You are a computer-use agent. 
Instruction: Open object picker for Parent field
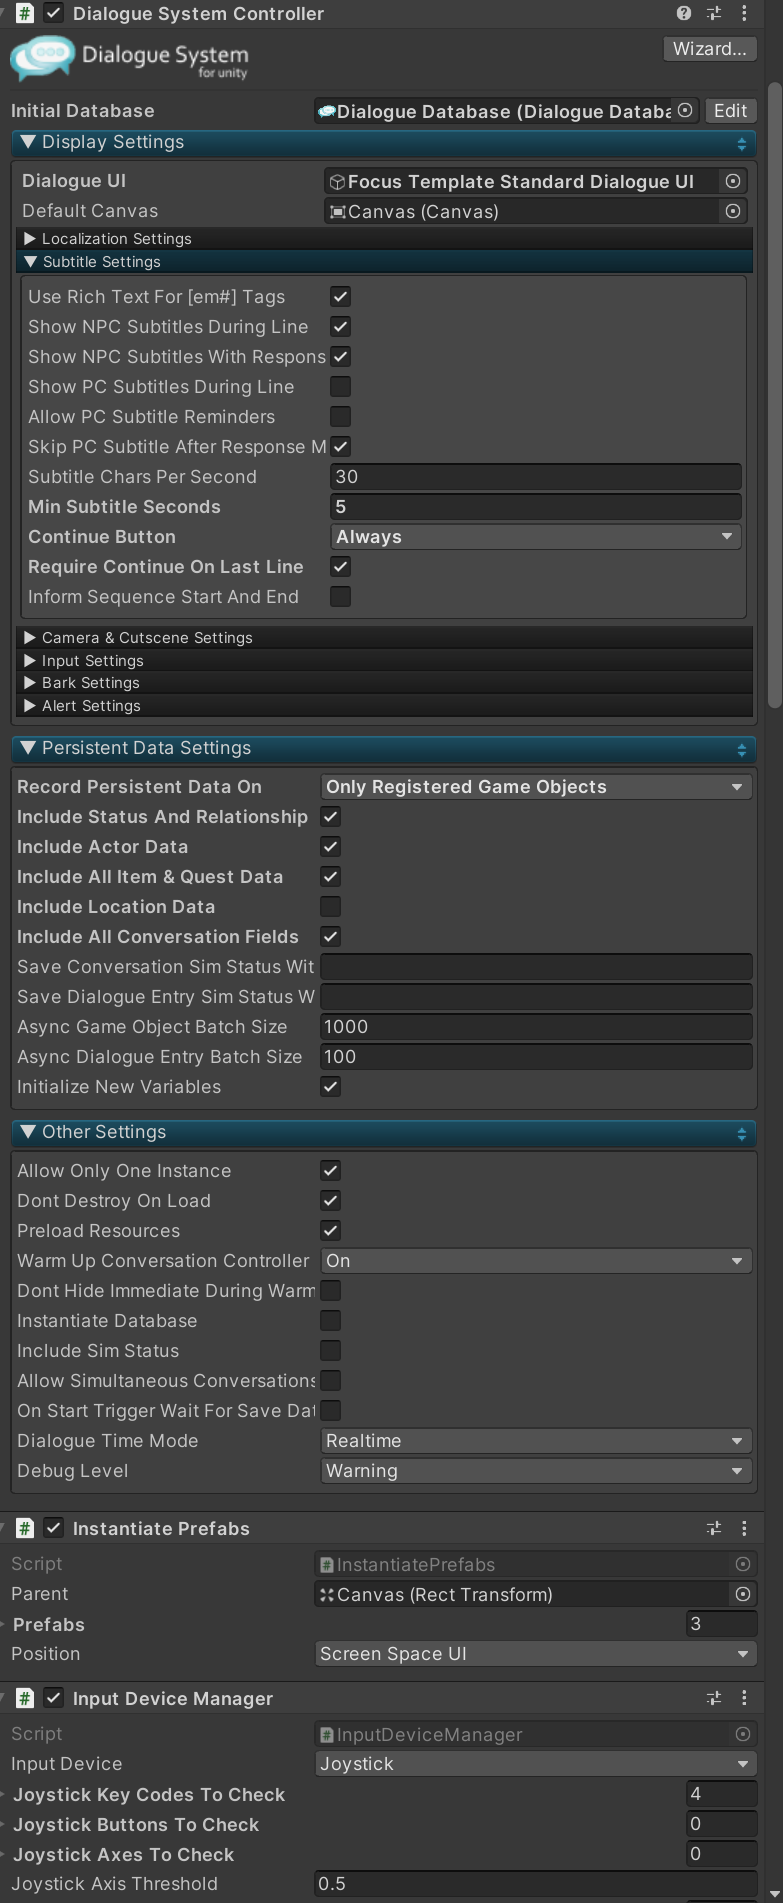pyautogui.click(x=743, y=1594)
